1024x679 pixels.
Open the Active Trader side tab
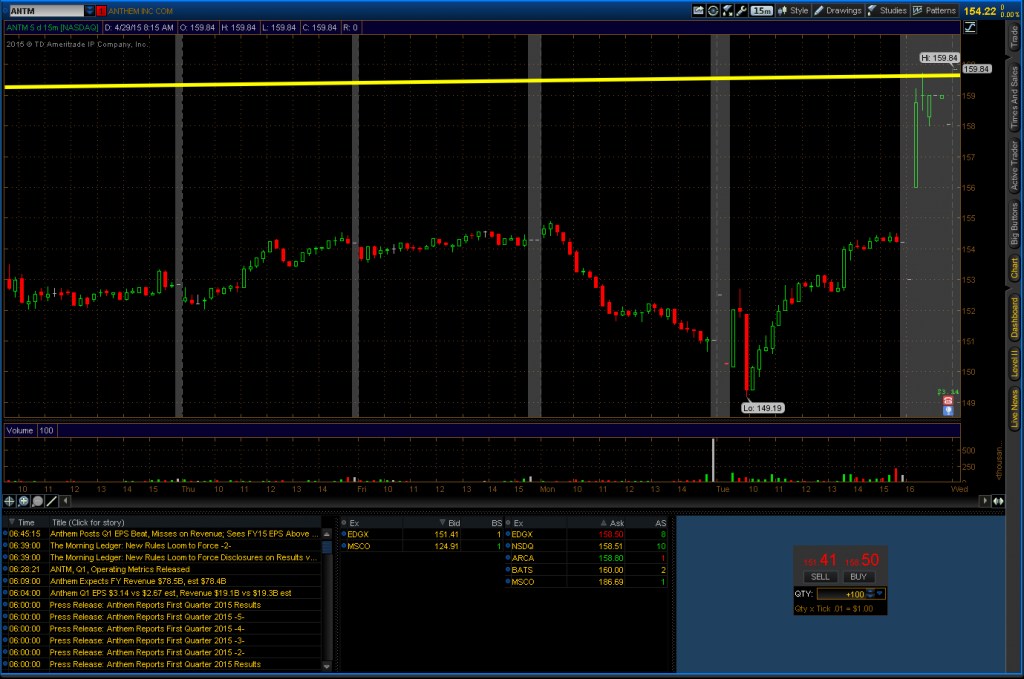pos(1015,165)
